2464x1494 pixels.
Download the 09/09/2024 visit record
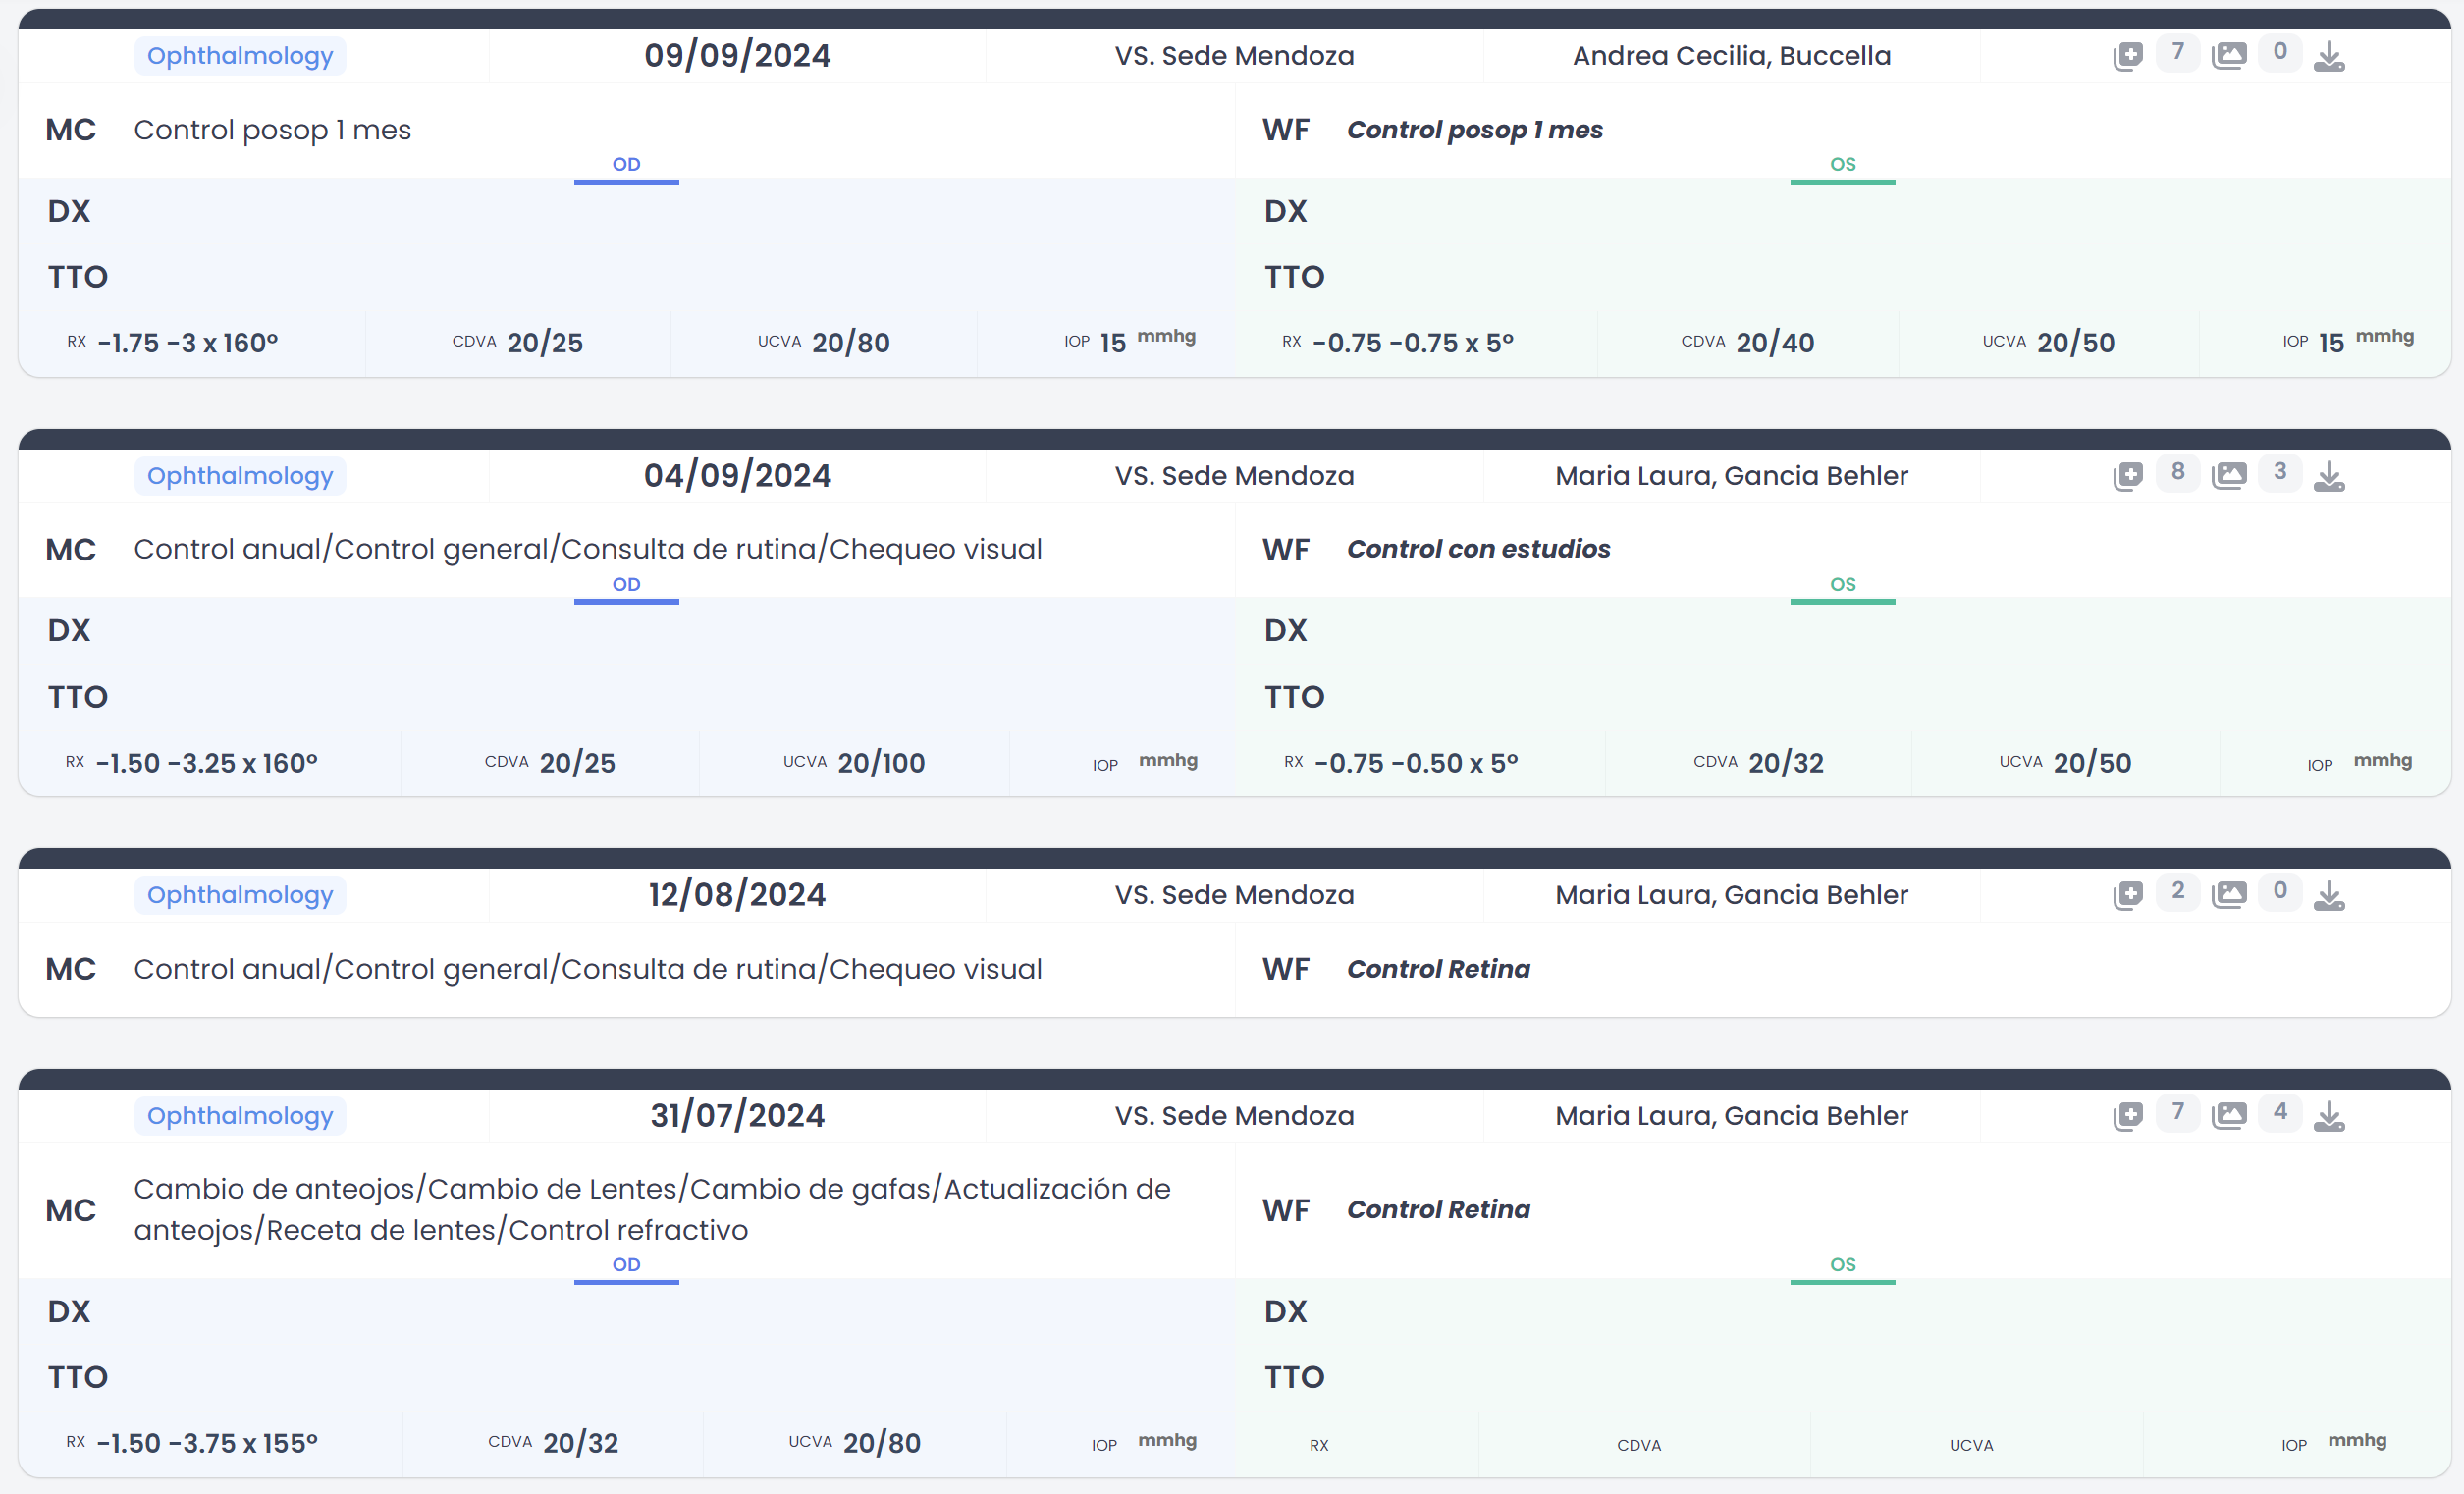2329,56
